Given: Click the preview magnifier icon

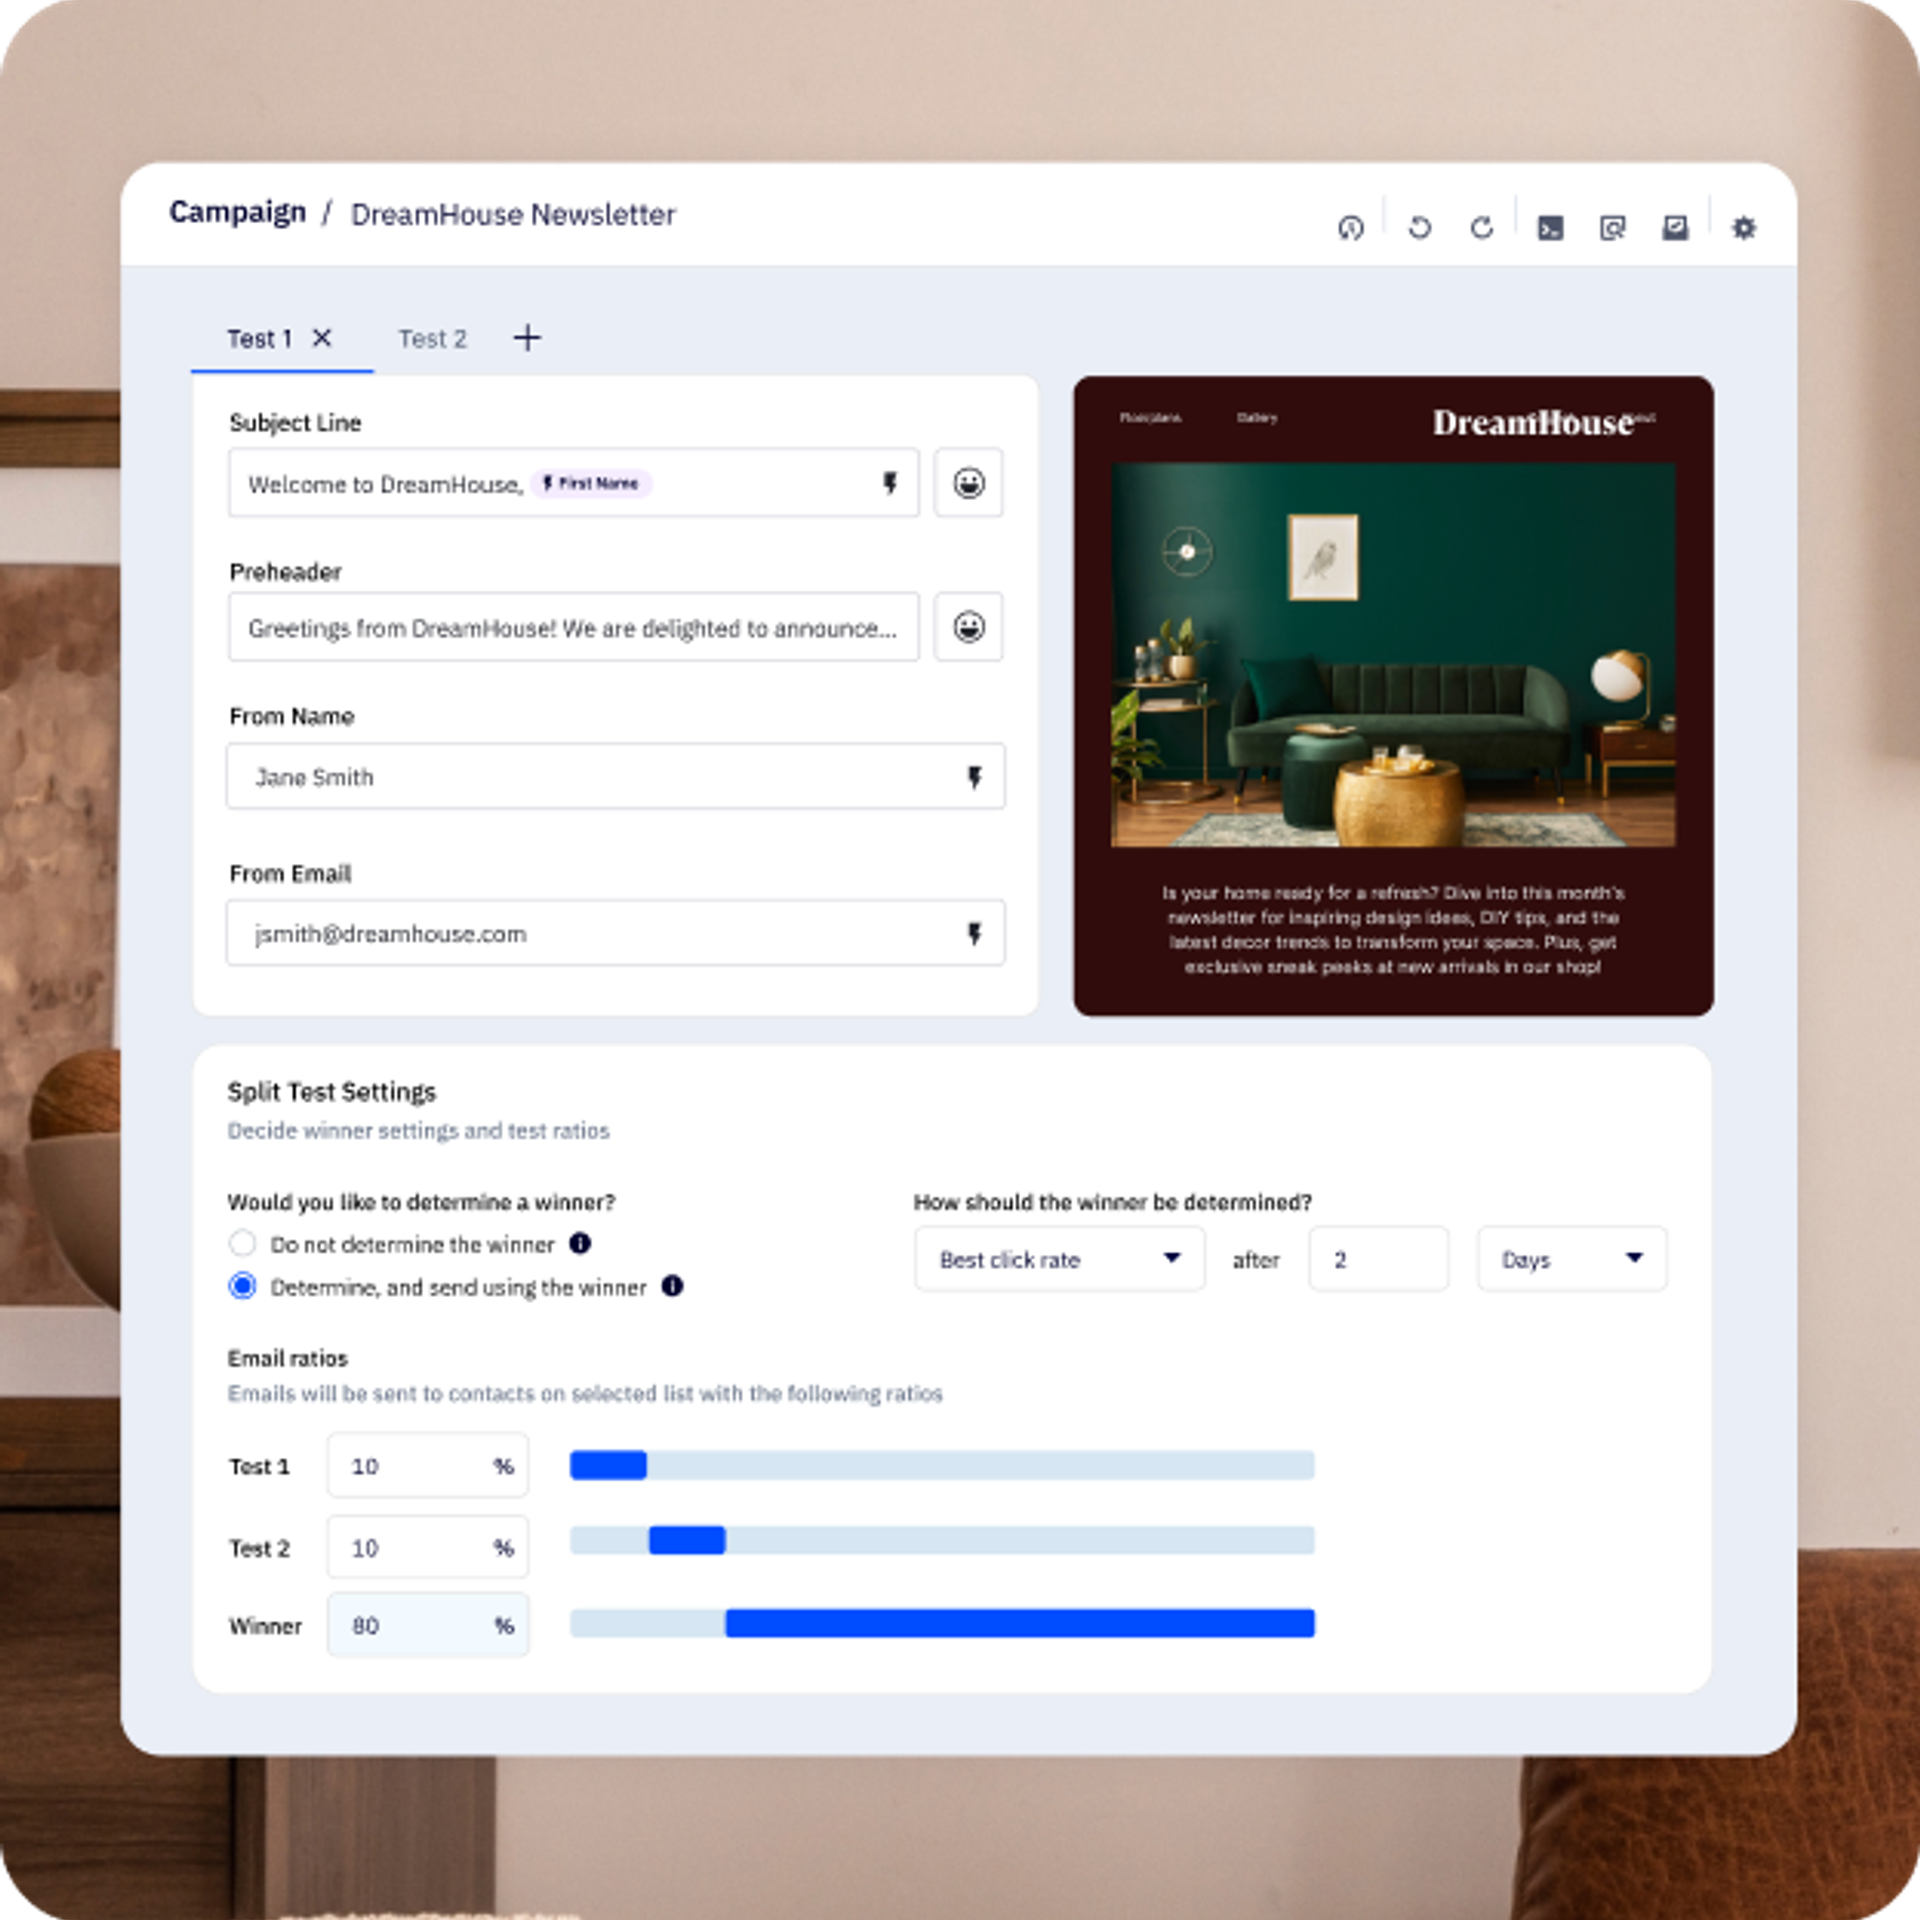Looking at the screenshot, I should click(x=1612, y=228).
